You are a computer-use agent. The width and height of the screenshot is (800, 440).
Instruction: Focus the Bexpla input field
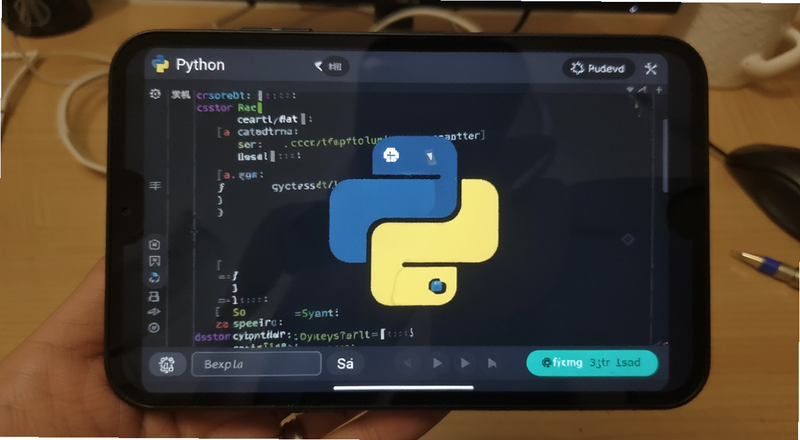click(256, 364)
